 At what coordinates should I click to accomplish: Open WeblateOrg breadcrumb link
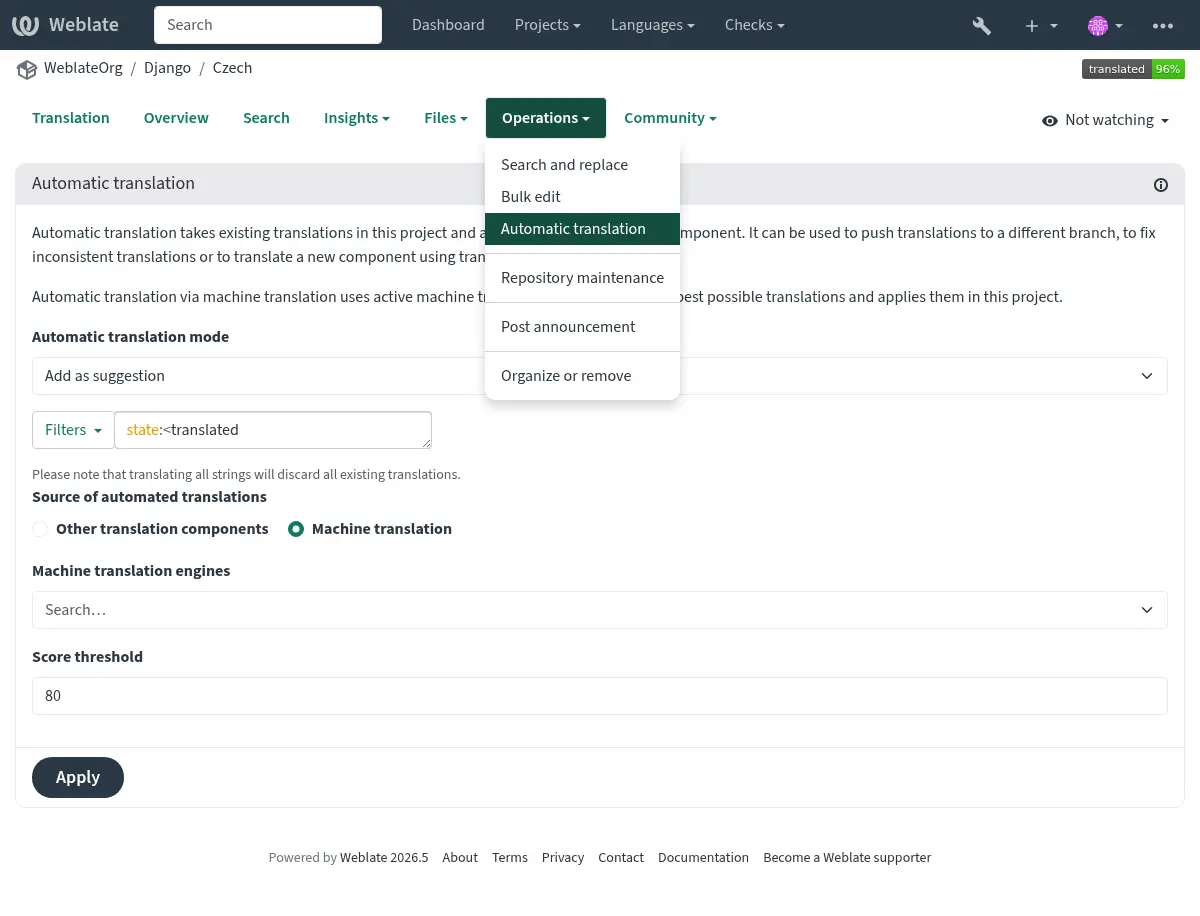click(83, 68)
